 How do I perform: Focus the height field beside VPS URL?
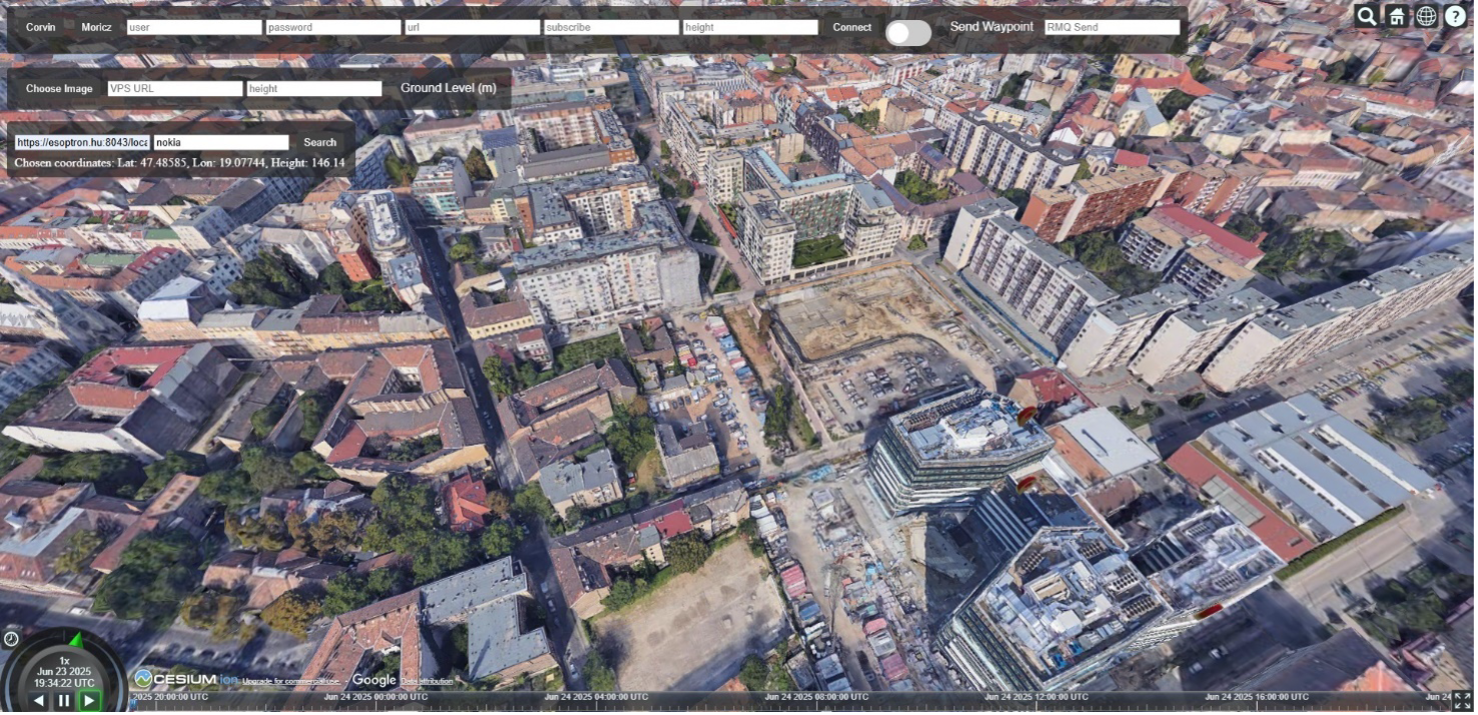tap(314, 88)
